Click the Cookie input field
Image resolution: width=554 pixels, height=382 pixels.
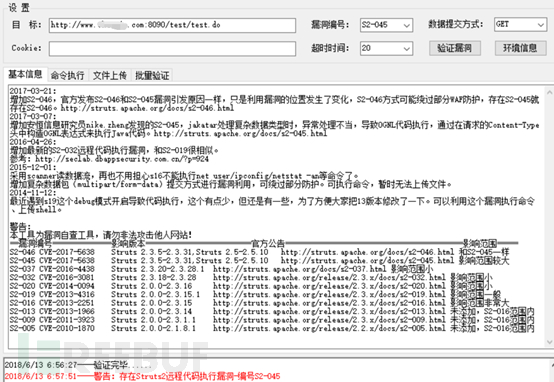tap(172, 48)
